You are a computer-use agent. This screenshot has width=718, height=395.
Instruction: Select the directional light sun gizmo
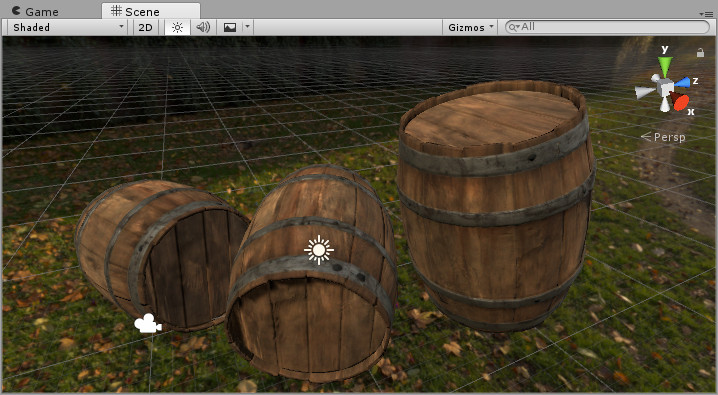[x=319, y=250]
